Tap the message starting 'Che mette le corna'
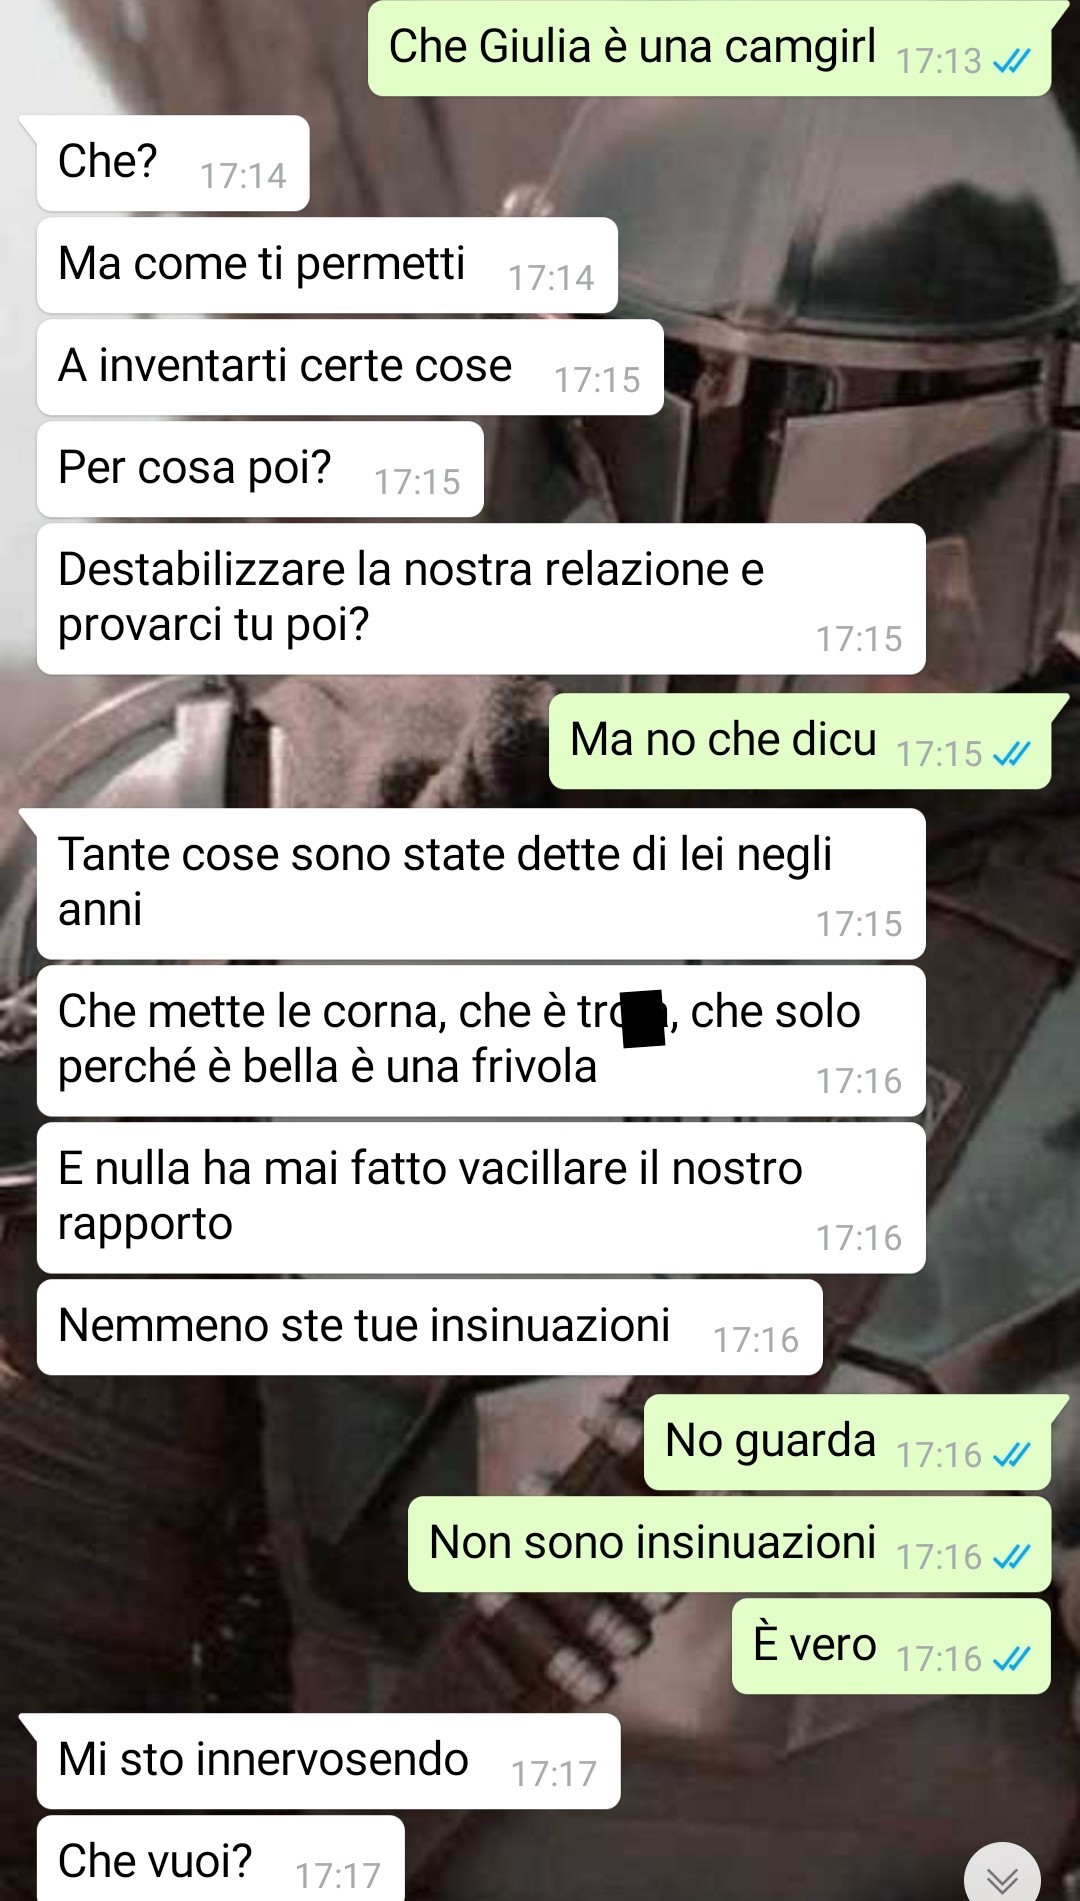The width and height of the screenshot is (1080, 1901). pos(481,1041)
